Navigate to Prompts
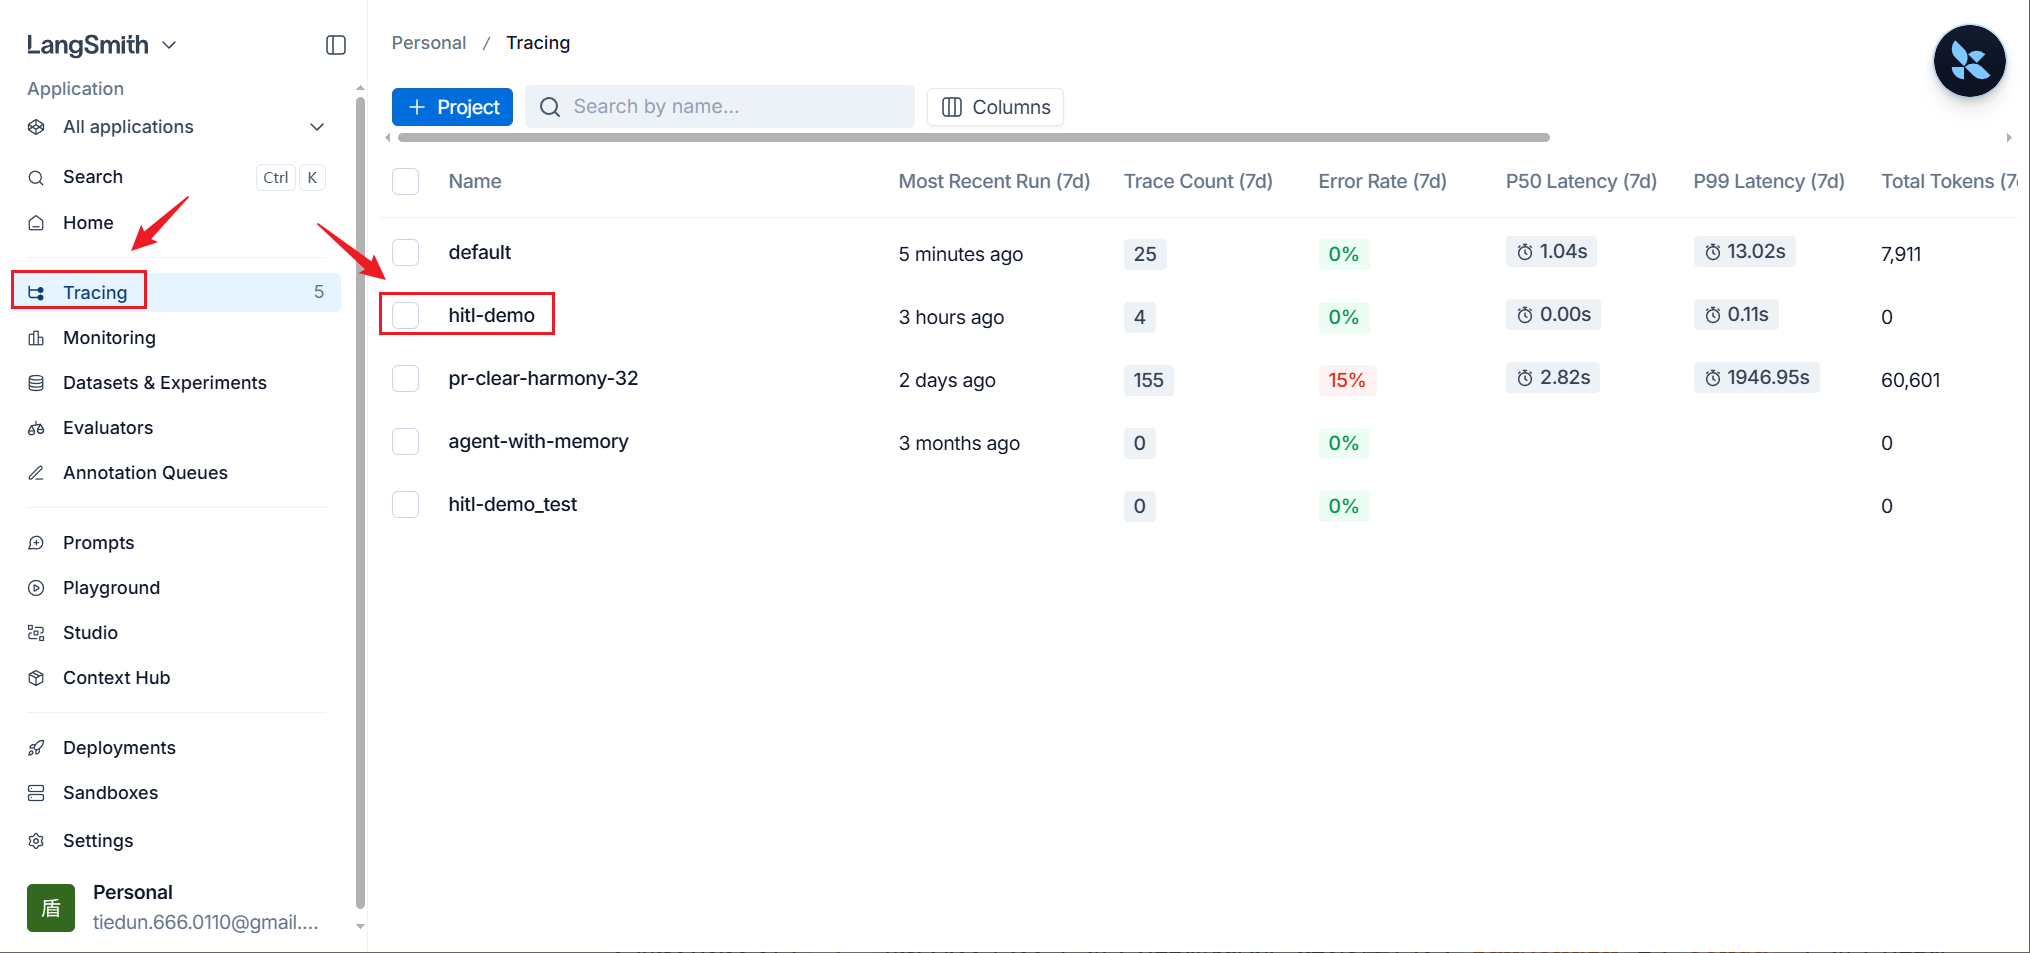Screen dimensions: 2030x953 (98, 543)
